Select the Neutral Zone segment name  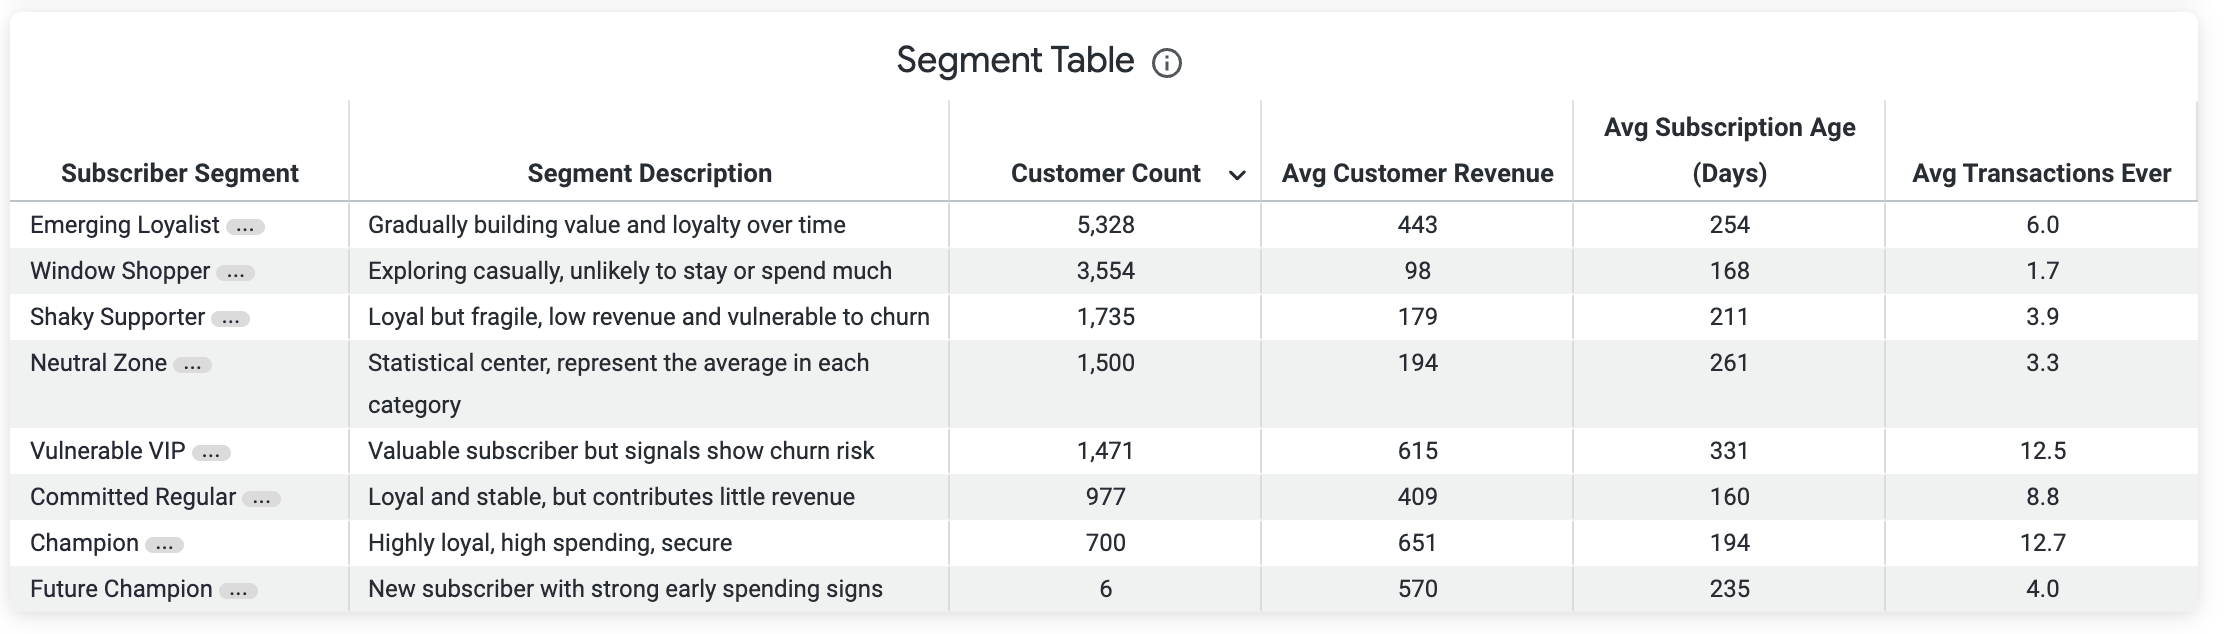(99, 363)
